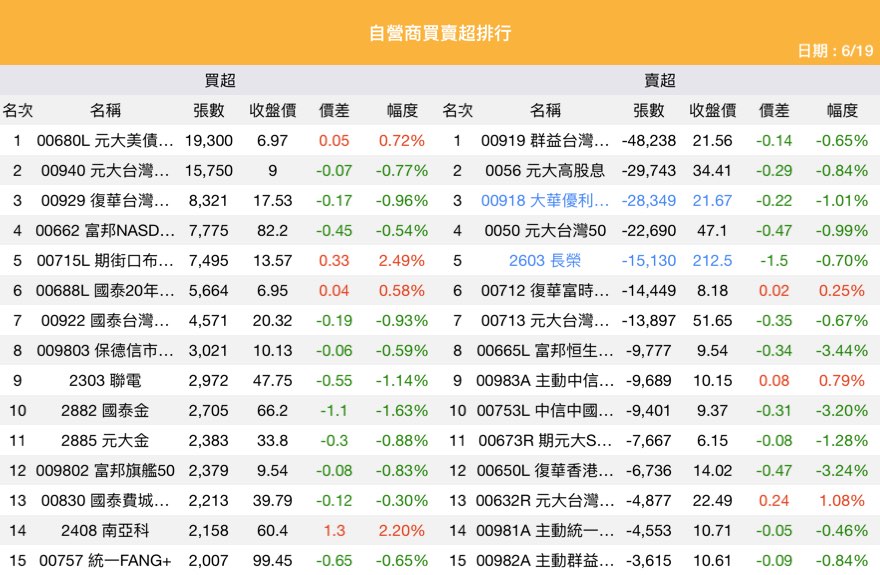Click blue closing price 212.5

[712, 260]
